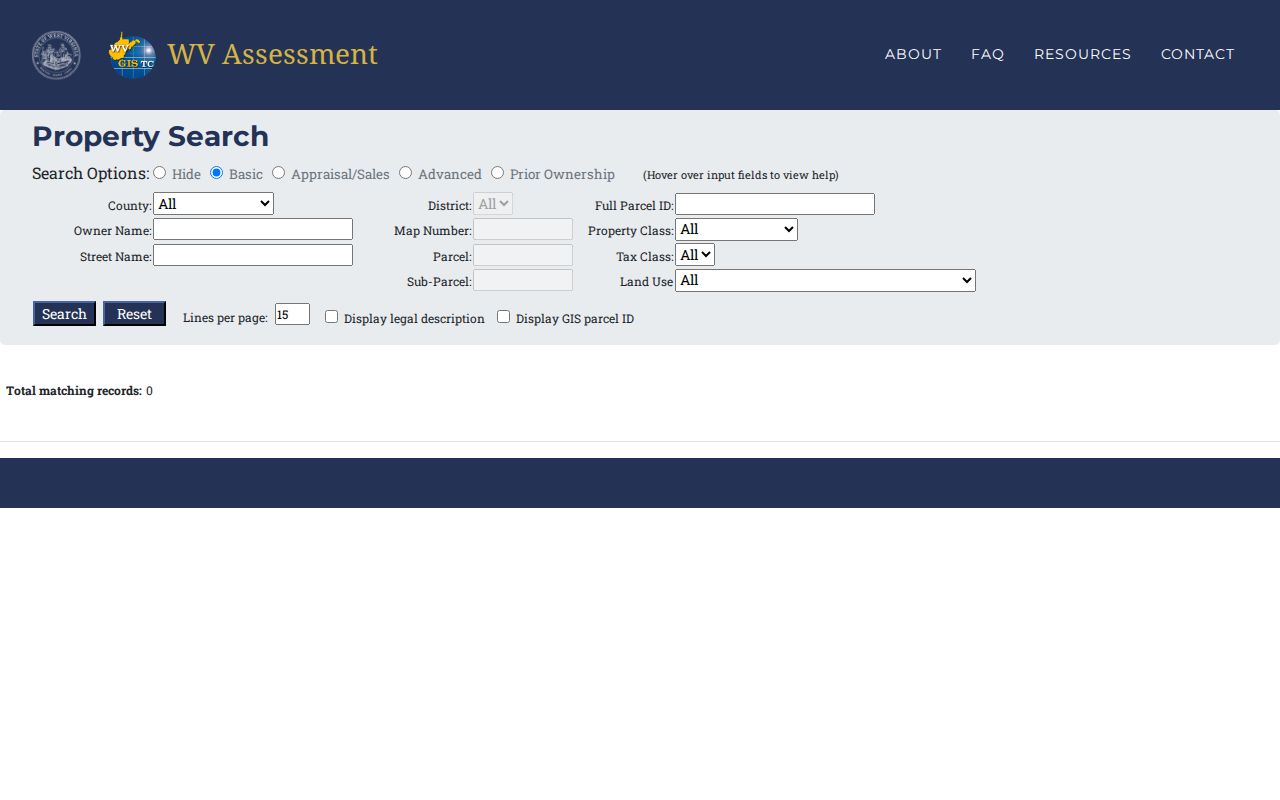The width and height of the screenshot is (1280, 800).
Task: Open the WV Assessment home title
Action: 273,54
